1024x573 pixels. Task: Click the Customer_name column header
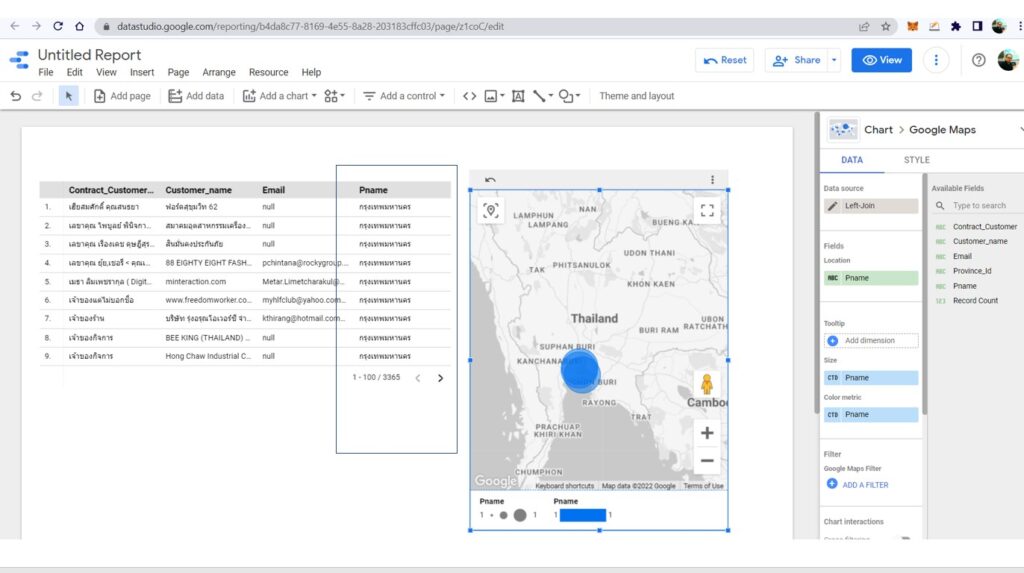(199, 190)
